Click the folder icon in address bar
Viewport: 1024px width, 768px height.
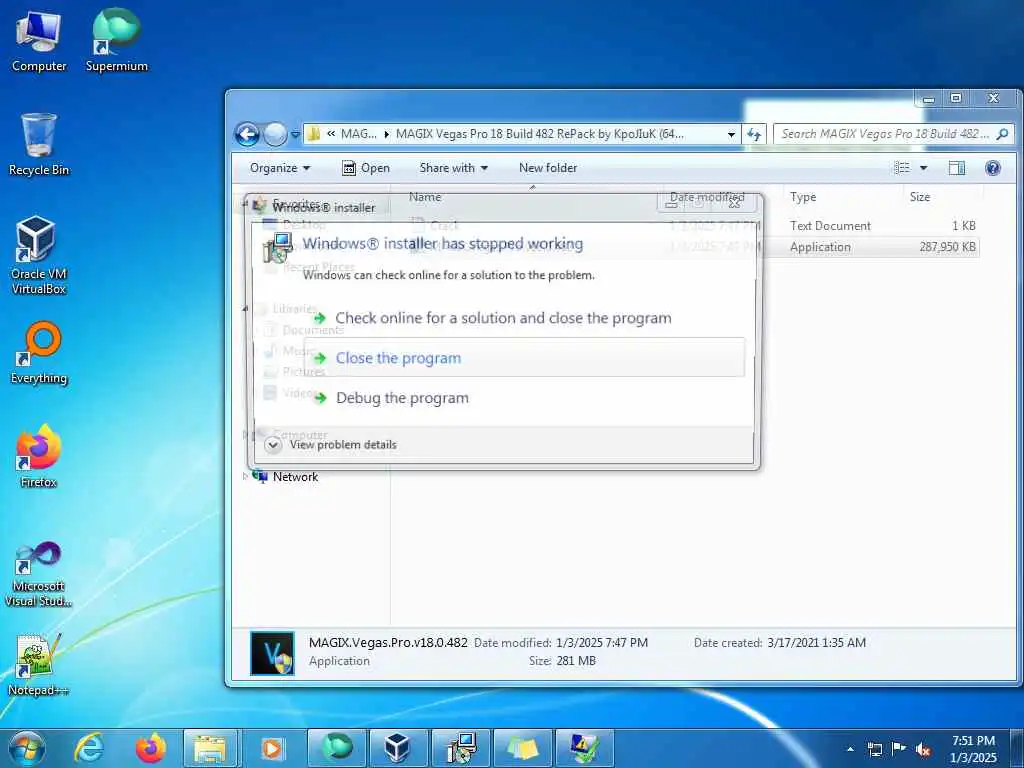[313, 134]
